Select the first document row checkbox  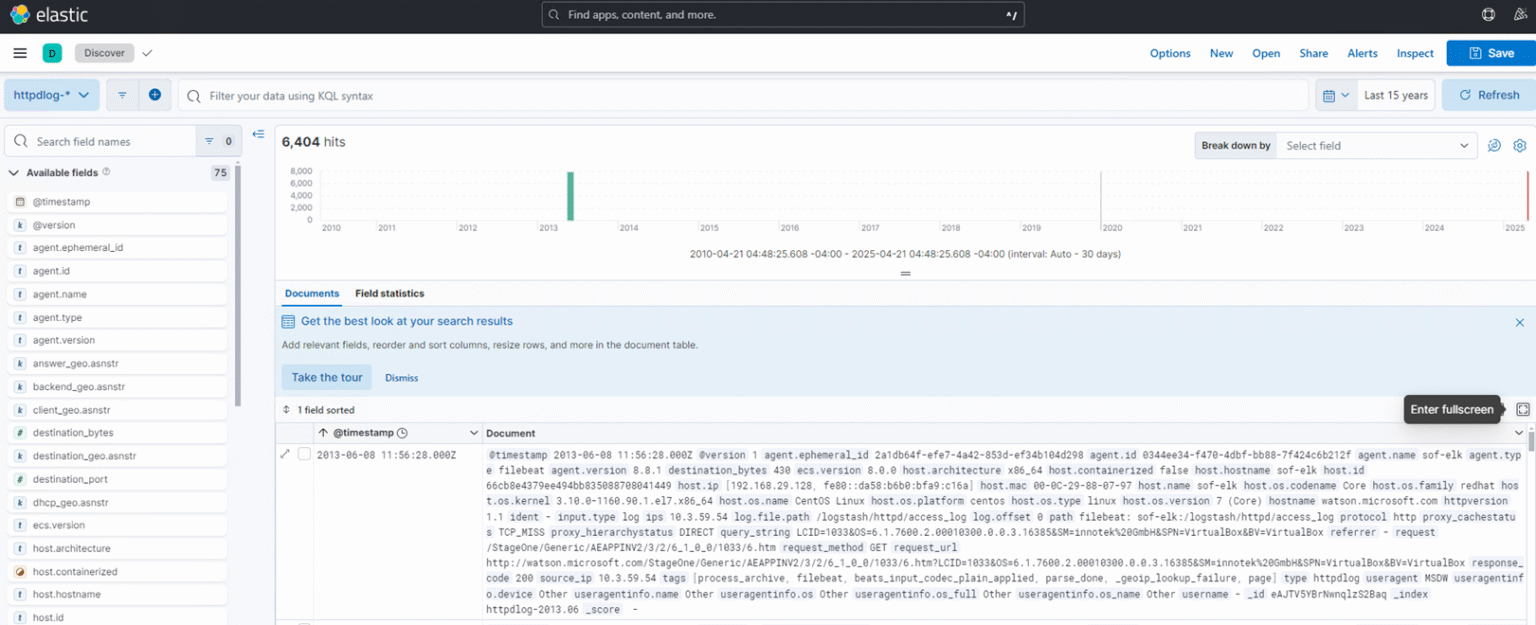point(305,452)
